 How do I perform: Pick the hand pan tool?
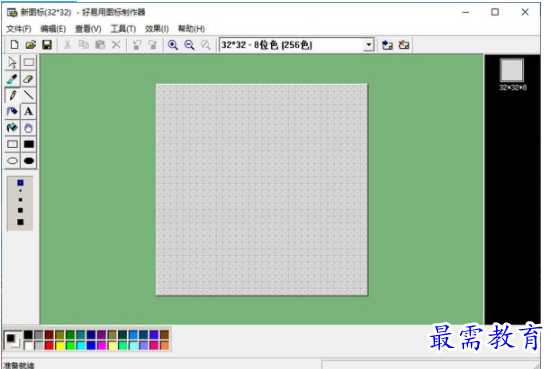(x=29, y=128)
